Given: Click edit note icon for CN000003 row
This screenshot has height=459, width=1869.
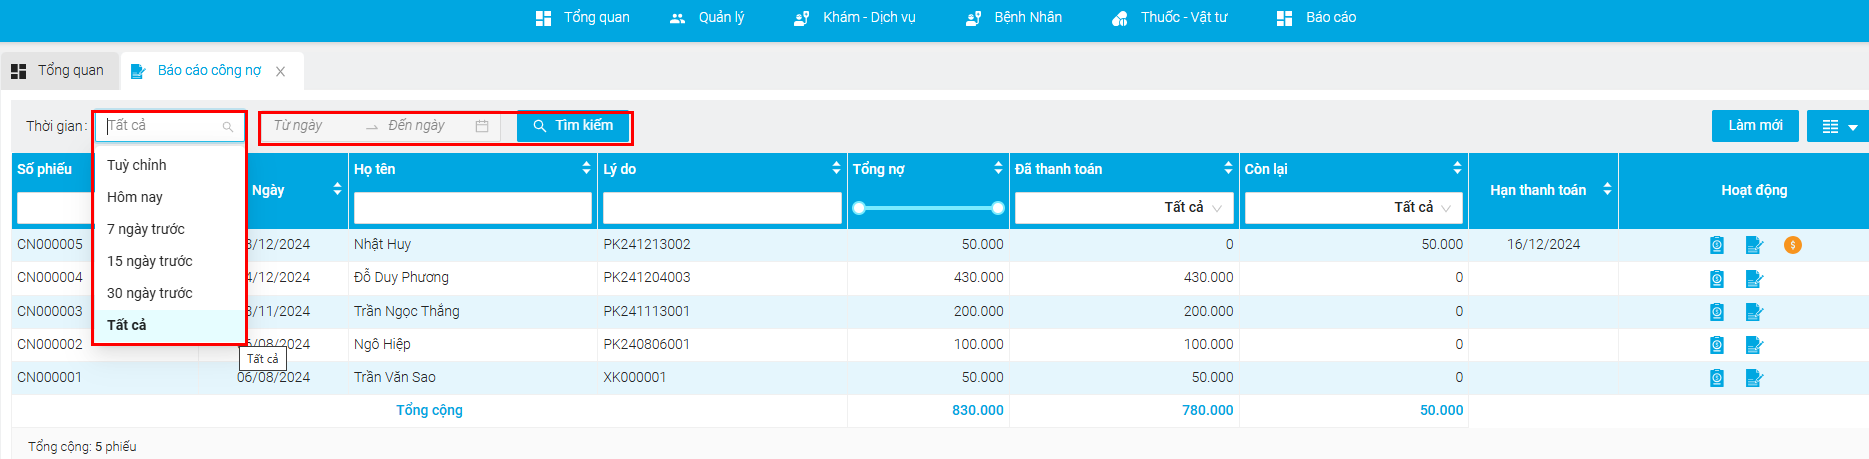Looking at the screenshot, I should [1754, 312].
